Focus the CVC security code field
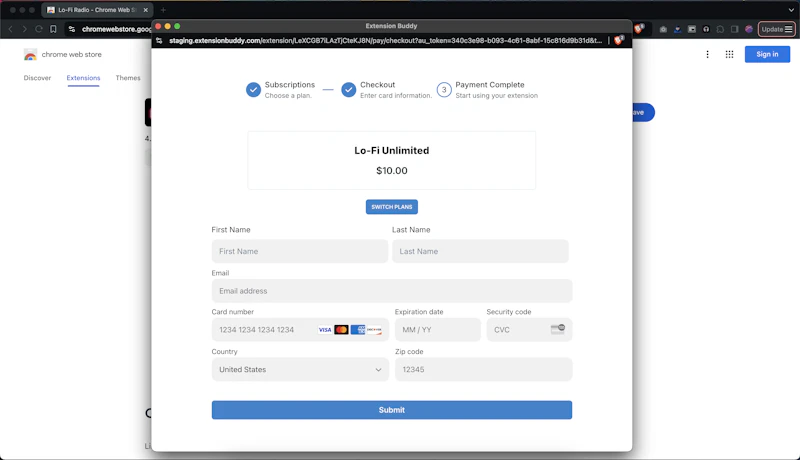The height and width of the screenshot is (460, 800). pos(529,329)
